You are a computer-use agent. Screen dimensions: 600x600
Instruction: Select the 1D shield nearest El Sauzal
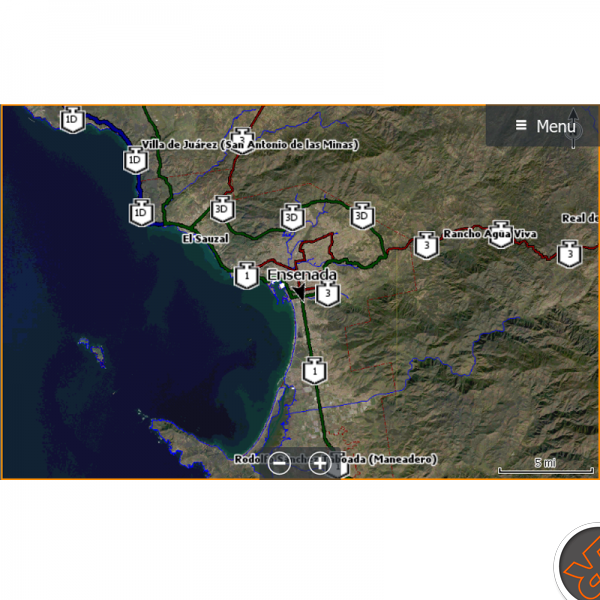pyautogui.click(x=142, y=212)
